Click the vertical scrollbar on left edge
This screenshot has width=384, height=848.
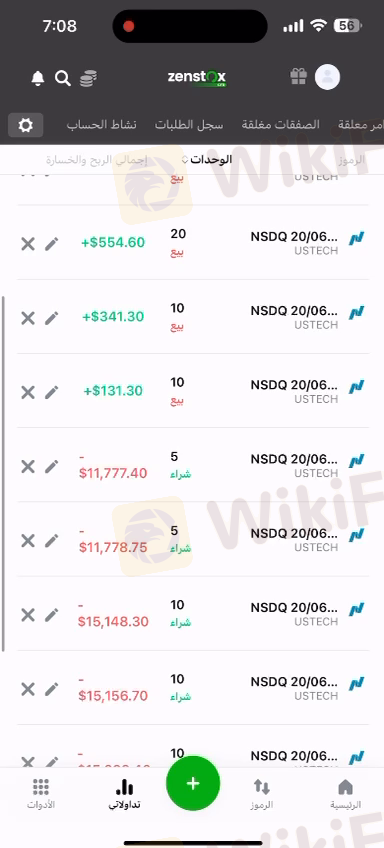coord(3,474)
